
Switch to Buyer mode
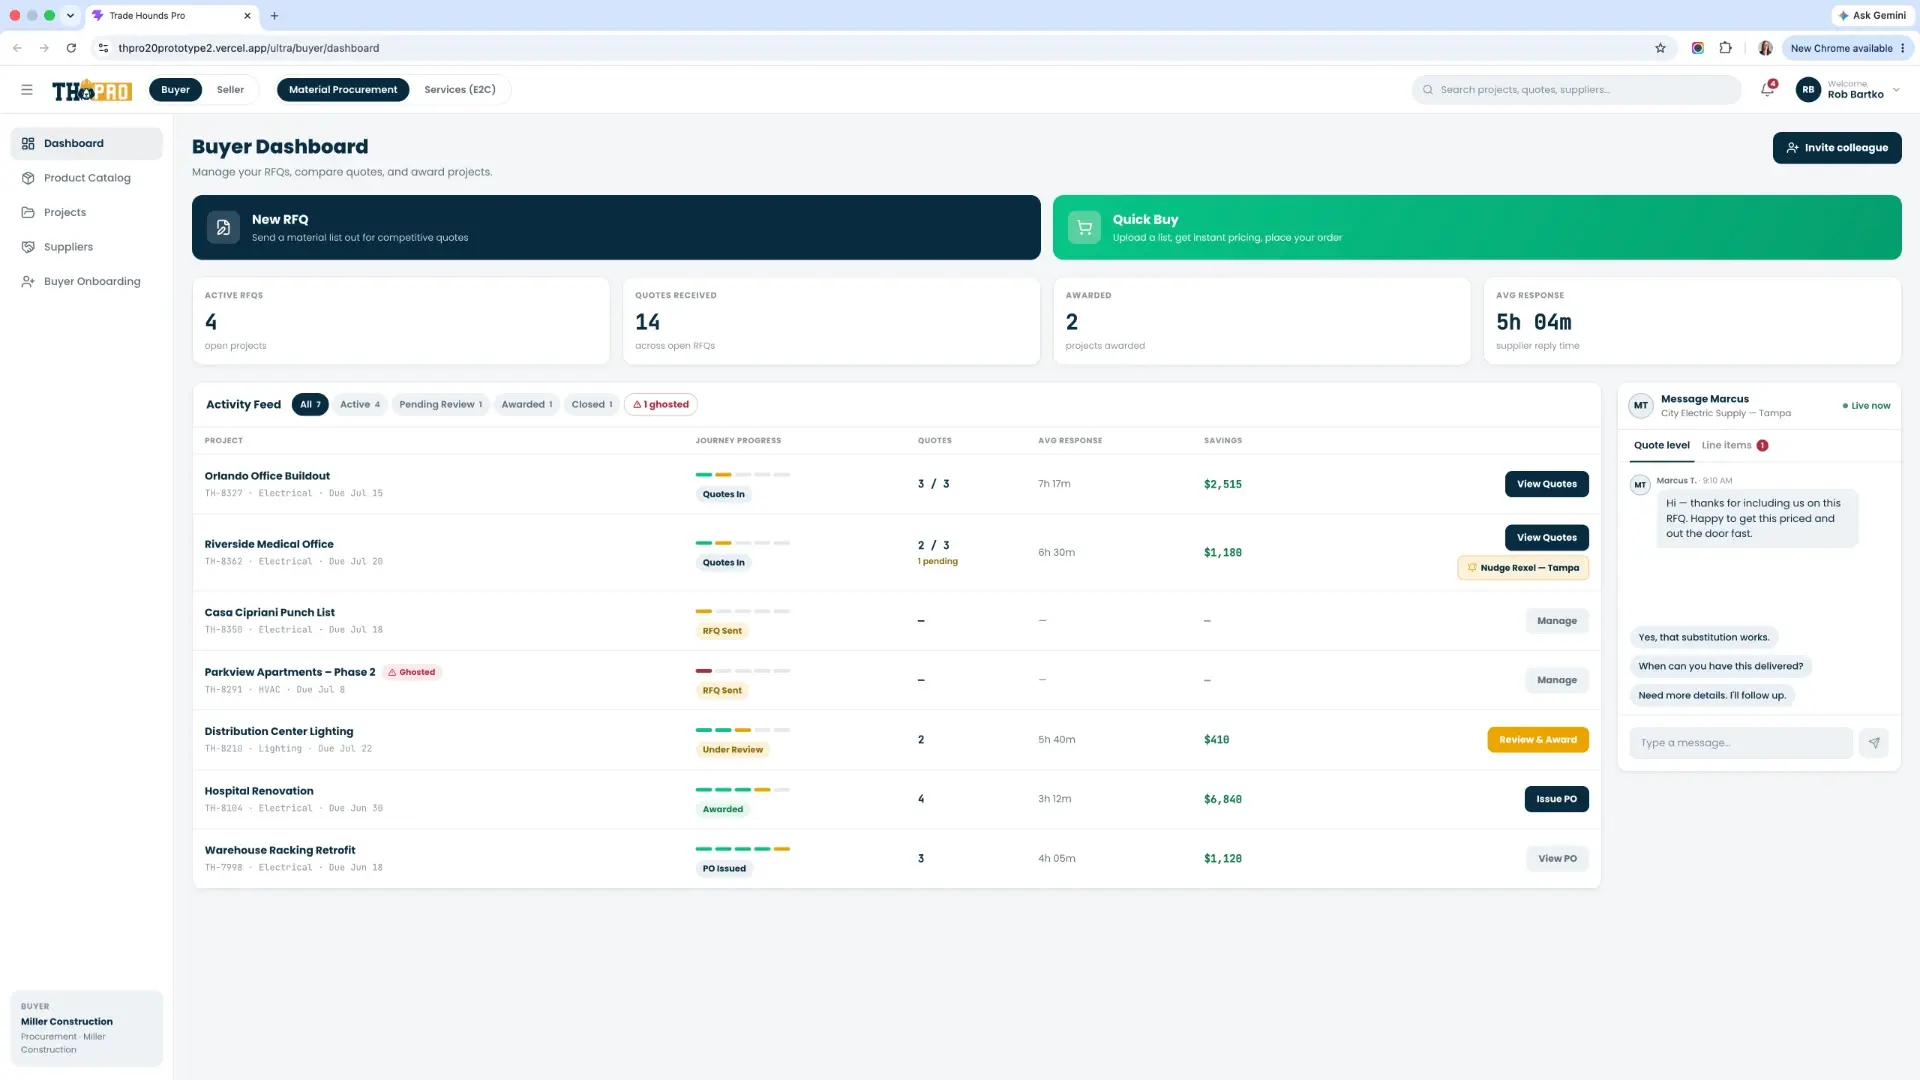[x=175, y=90]
